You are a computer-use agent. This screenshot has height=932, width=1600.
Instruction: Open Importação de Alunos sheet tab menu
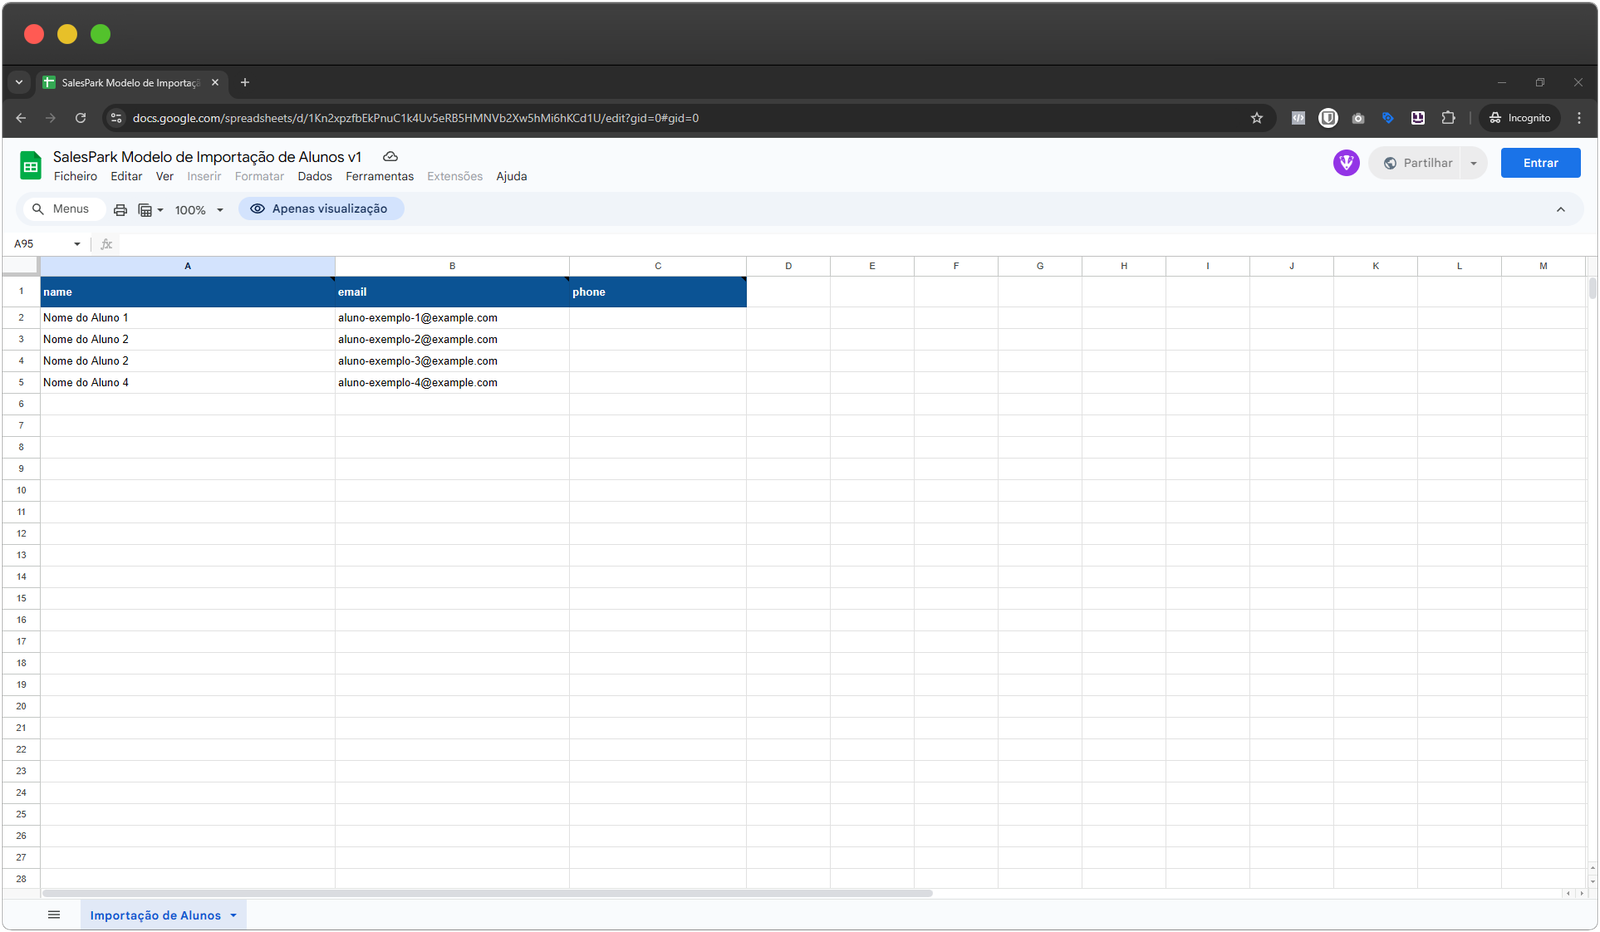click(x=234, y=915)
